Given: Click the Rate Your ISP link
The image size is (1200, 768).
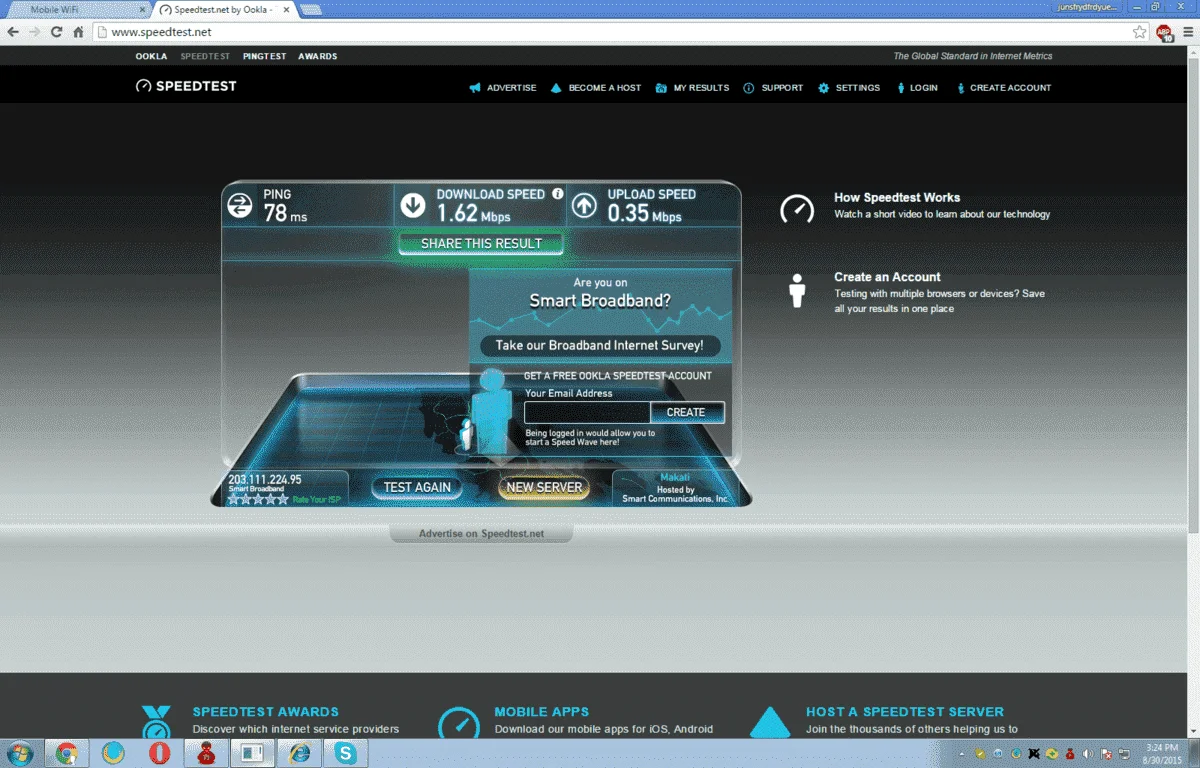Looking at the screenshot, I should coord(317,499).
